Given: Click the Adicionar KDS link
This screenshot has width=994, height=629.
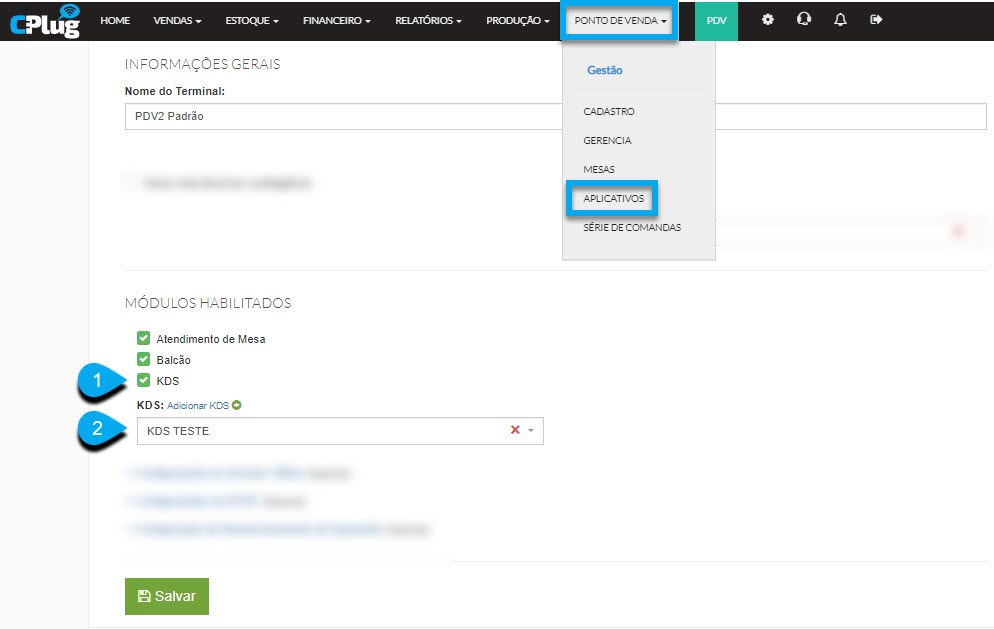Looking at the screenshot, I should [x=198, y=405].
